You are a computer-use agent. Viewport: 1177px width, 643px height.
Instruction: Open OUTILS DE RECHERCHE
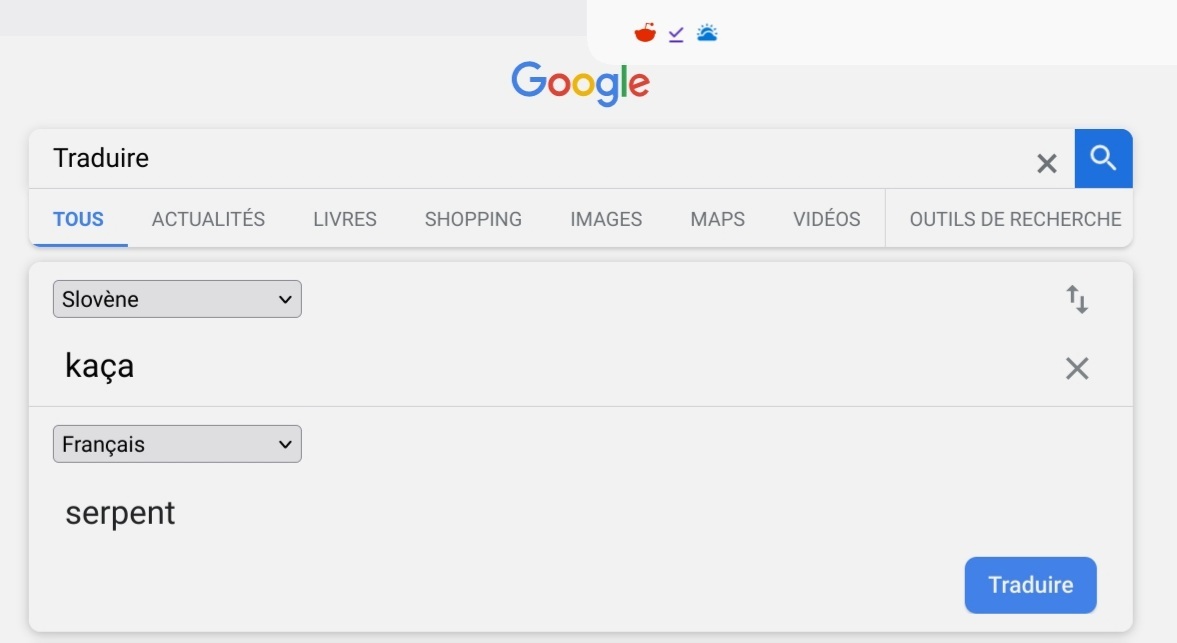point(1015,219)
